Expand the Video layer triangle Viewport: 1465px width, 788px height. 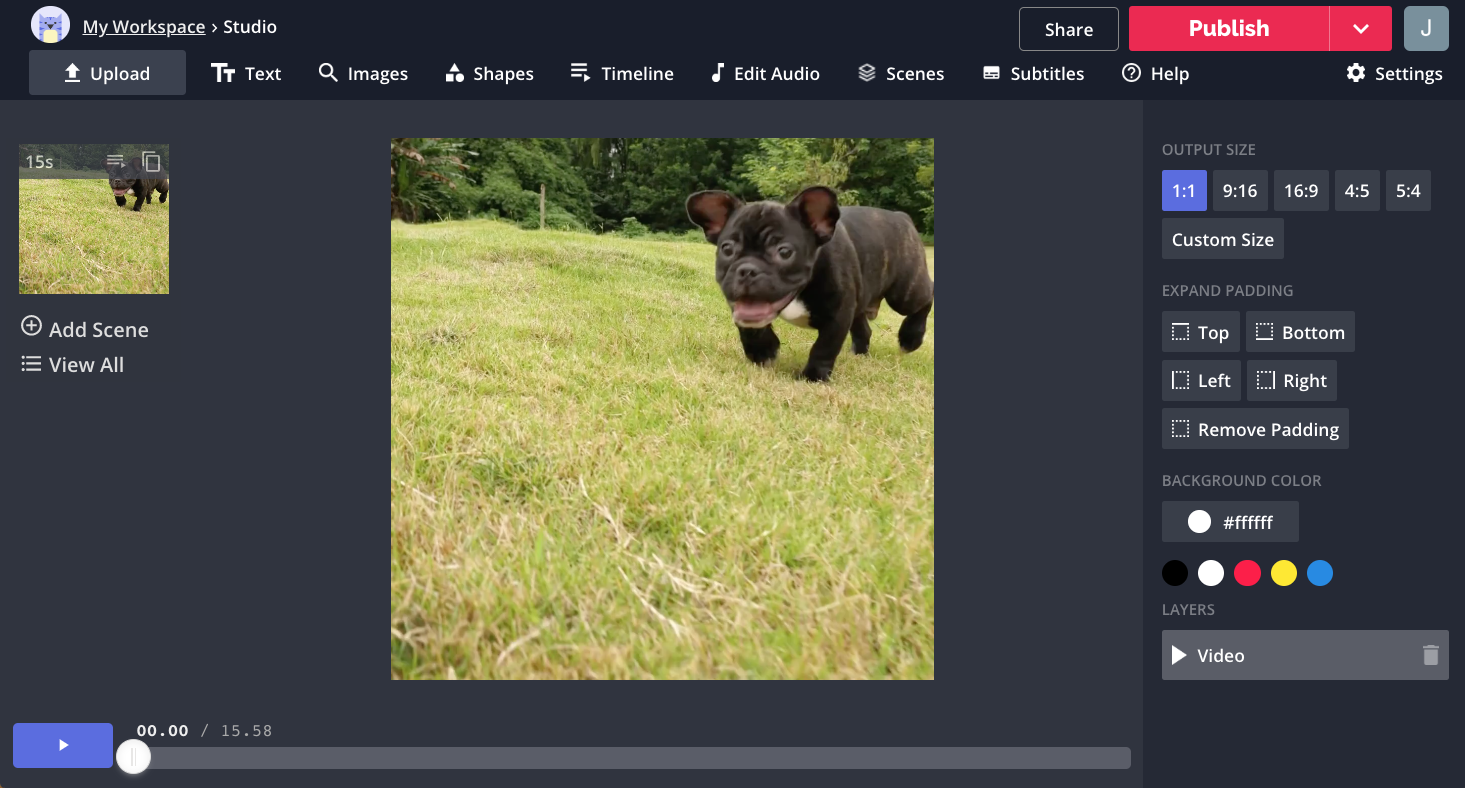(x=1179, y=655)
